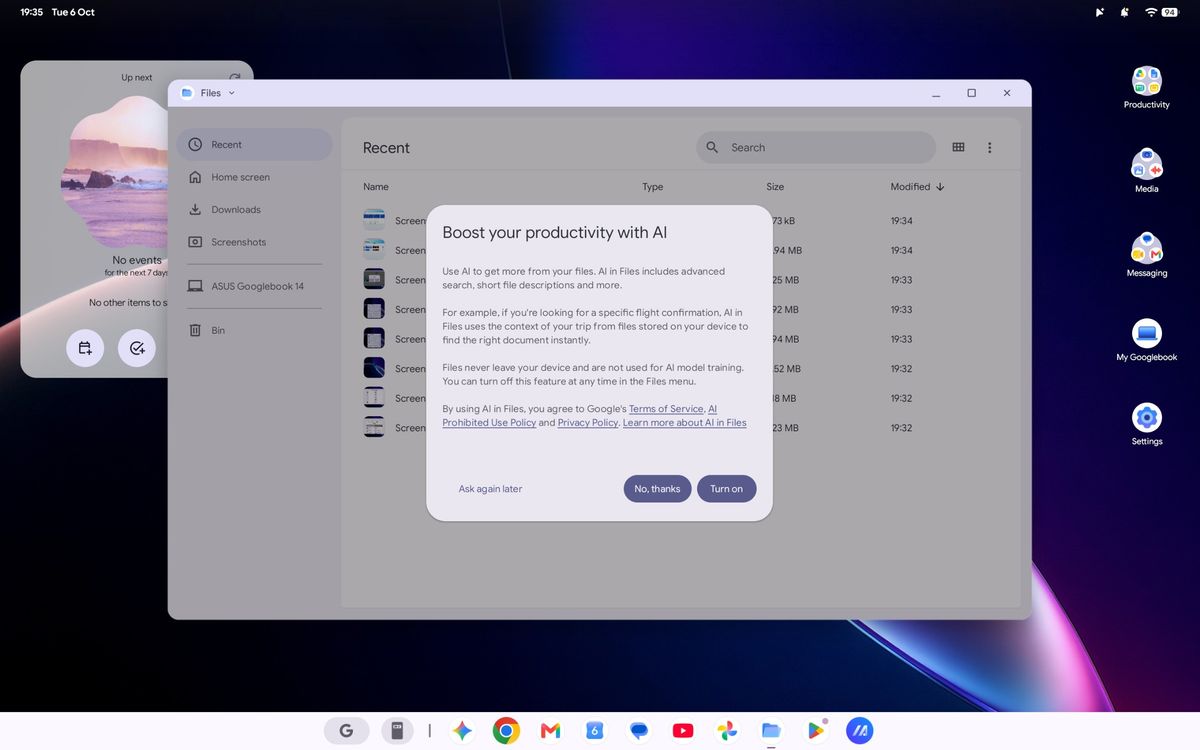Open Google Calendar in the taskbar

594,731
